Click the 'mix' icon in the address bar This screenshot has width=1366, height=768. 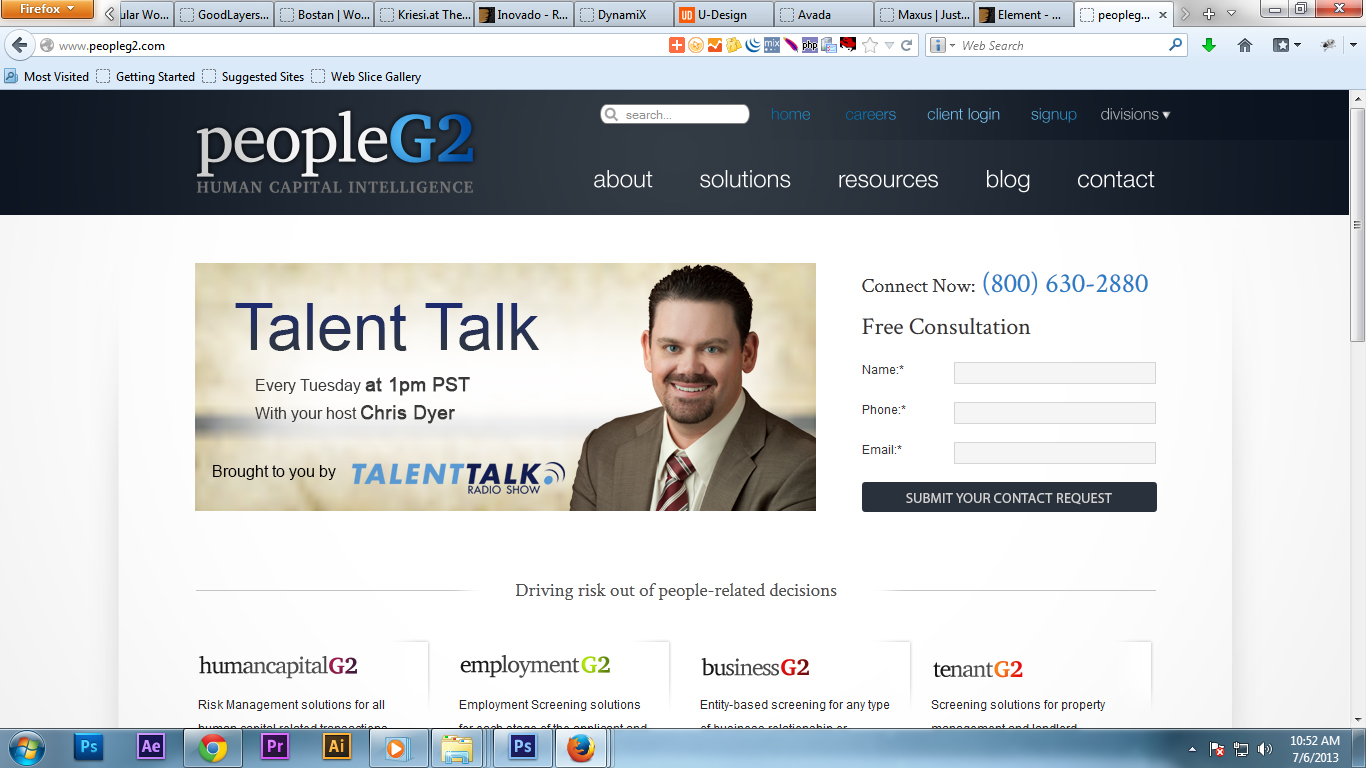(x=772, y=45)
